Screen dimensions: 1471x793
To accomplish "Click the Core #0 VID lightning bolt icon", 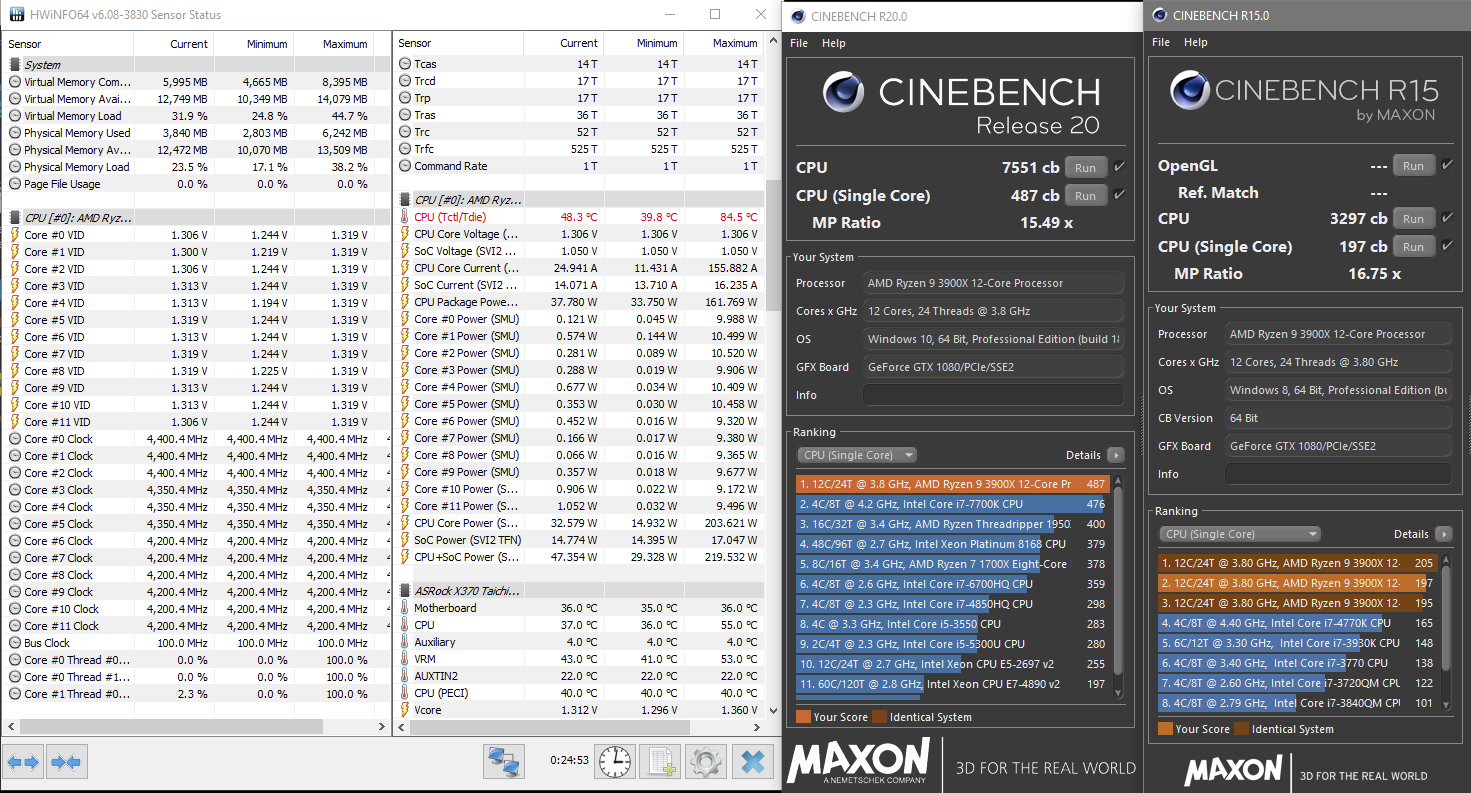I will point(14,235).
